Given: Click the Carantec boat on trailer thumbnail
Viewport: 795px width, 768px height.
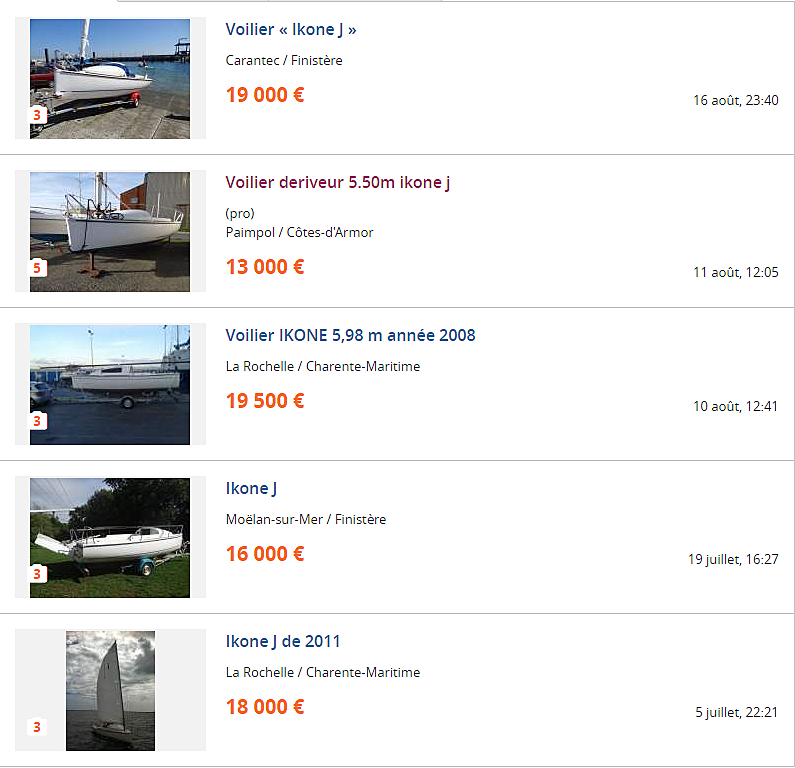Looking at the screenshot, I should click(110, 79).
